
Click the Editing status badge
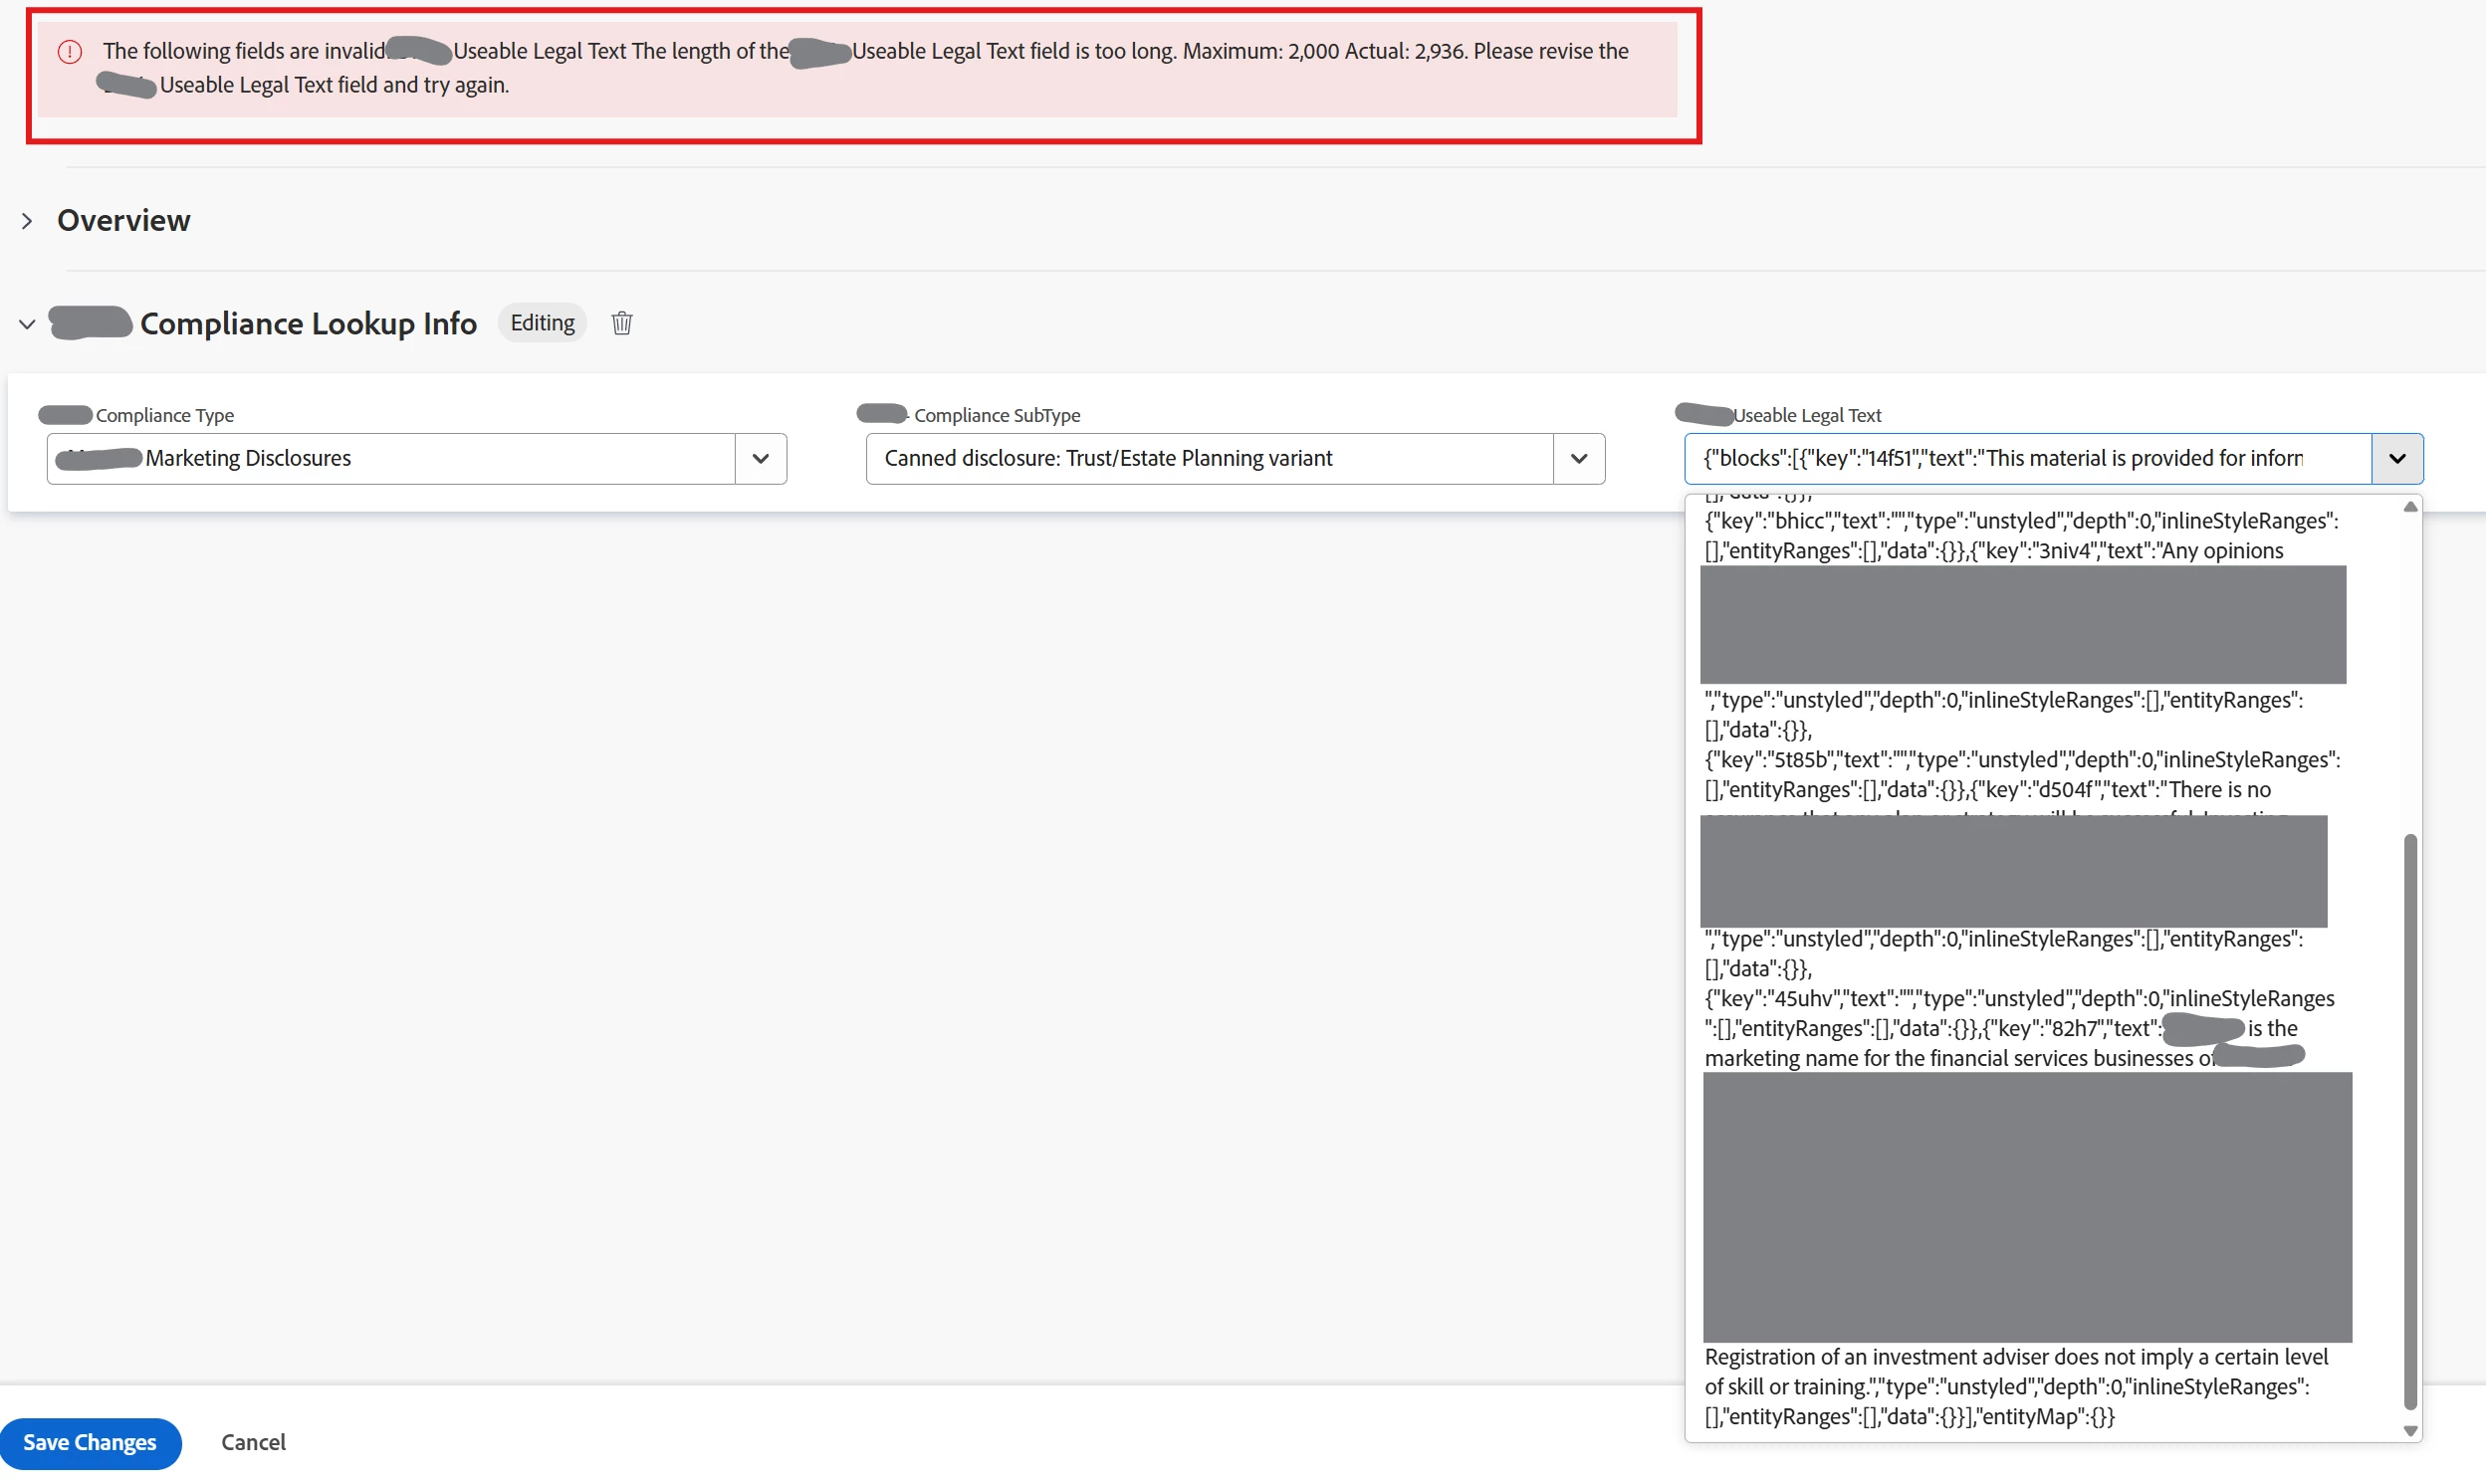point(542,323)
